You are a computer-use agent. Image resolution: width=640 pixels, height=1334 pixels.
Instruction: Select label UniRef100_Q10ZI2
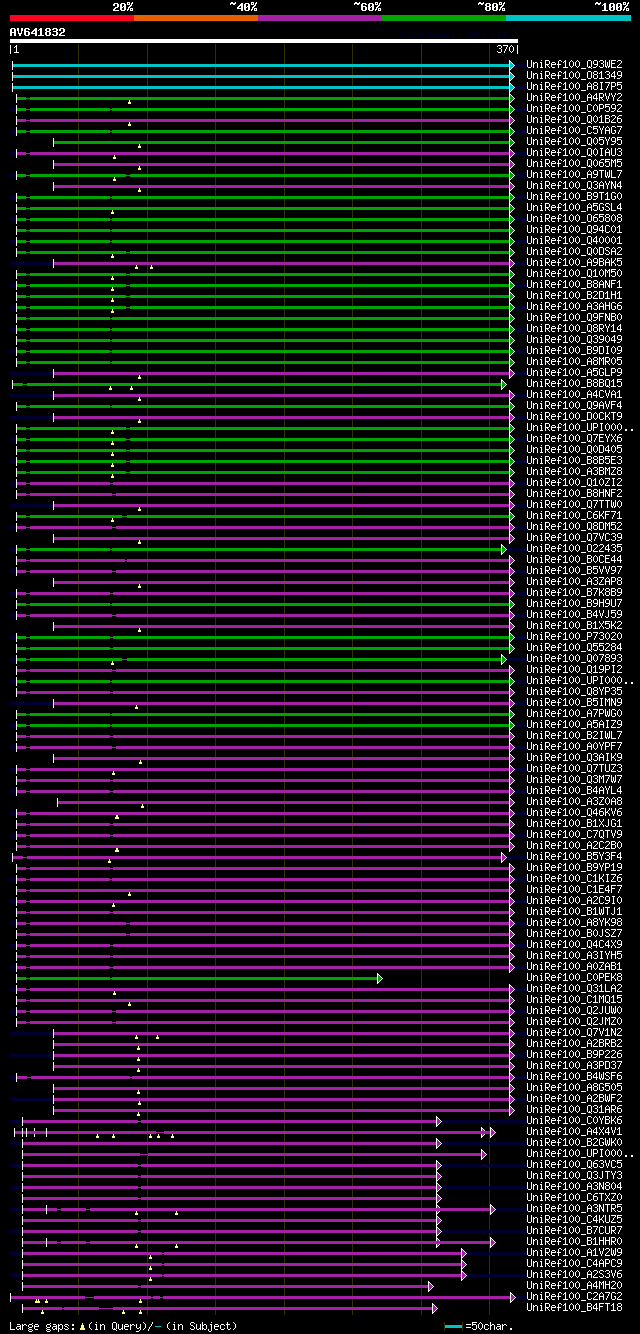(x=574, y=483)
